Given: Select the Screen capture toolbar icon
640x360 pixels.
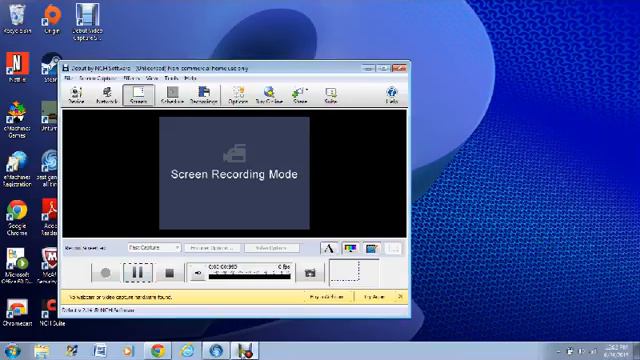Looking at the screenshot, I should coord(138,95).
